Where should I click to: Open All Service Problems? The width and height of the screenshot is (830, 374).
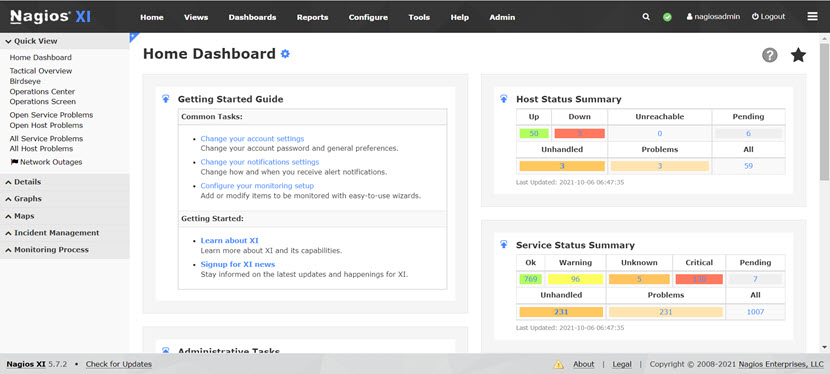[x=46, y=139]
